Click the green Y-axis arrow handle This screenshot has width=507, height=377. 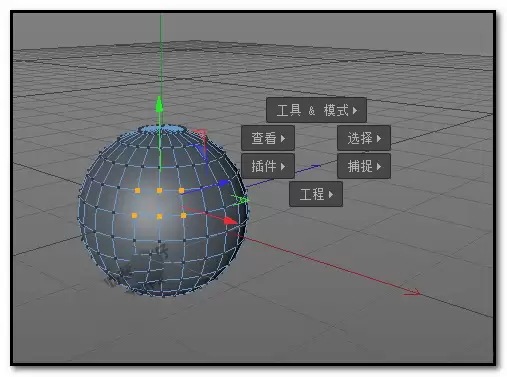pos(159,105)
